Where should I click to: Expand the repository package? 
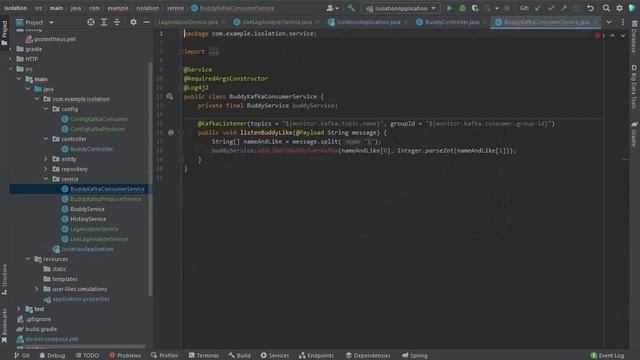46,169
